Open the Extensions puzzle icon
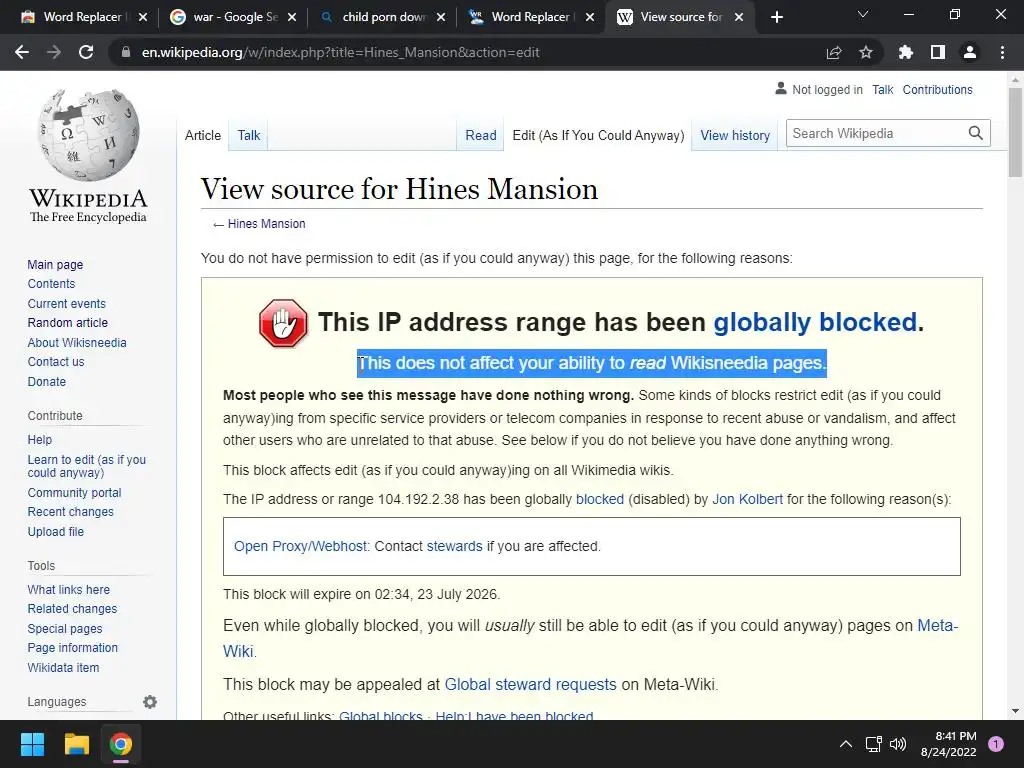This screenshot has height=768, width=1024. (905, 52)
